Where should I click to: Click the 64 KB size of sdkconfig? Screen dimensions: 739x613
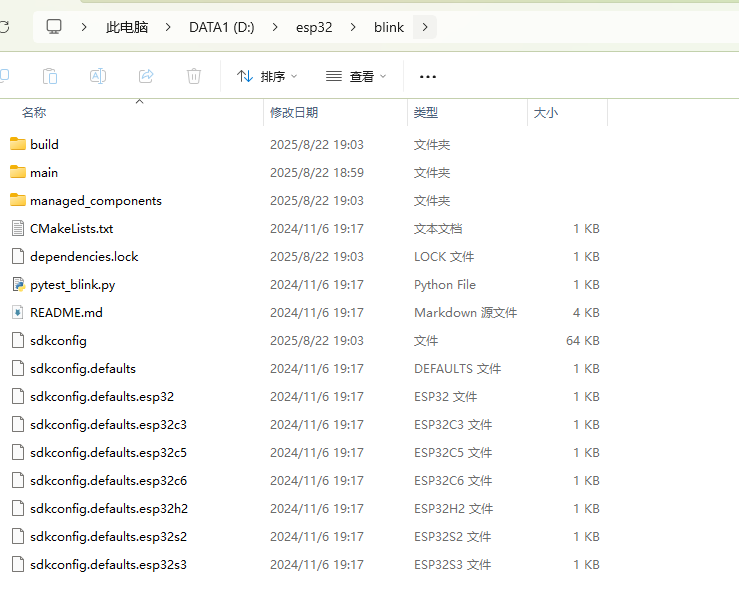pos(583,340)
